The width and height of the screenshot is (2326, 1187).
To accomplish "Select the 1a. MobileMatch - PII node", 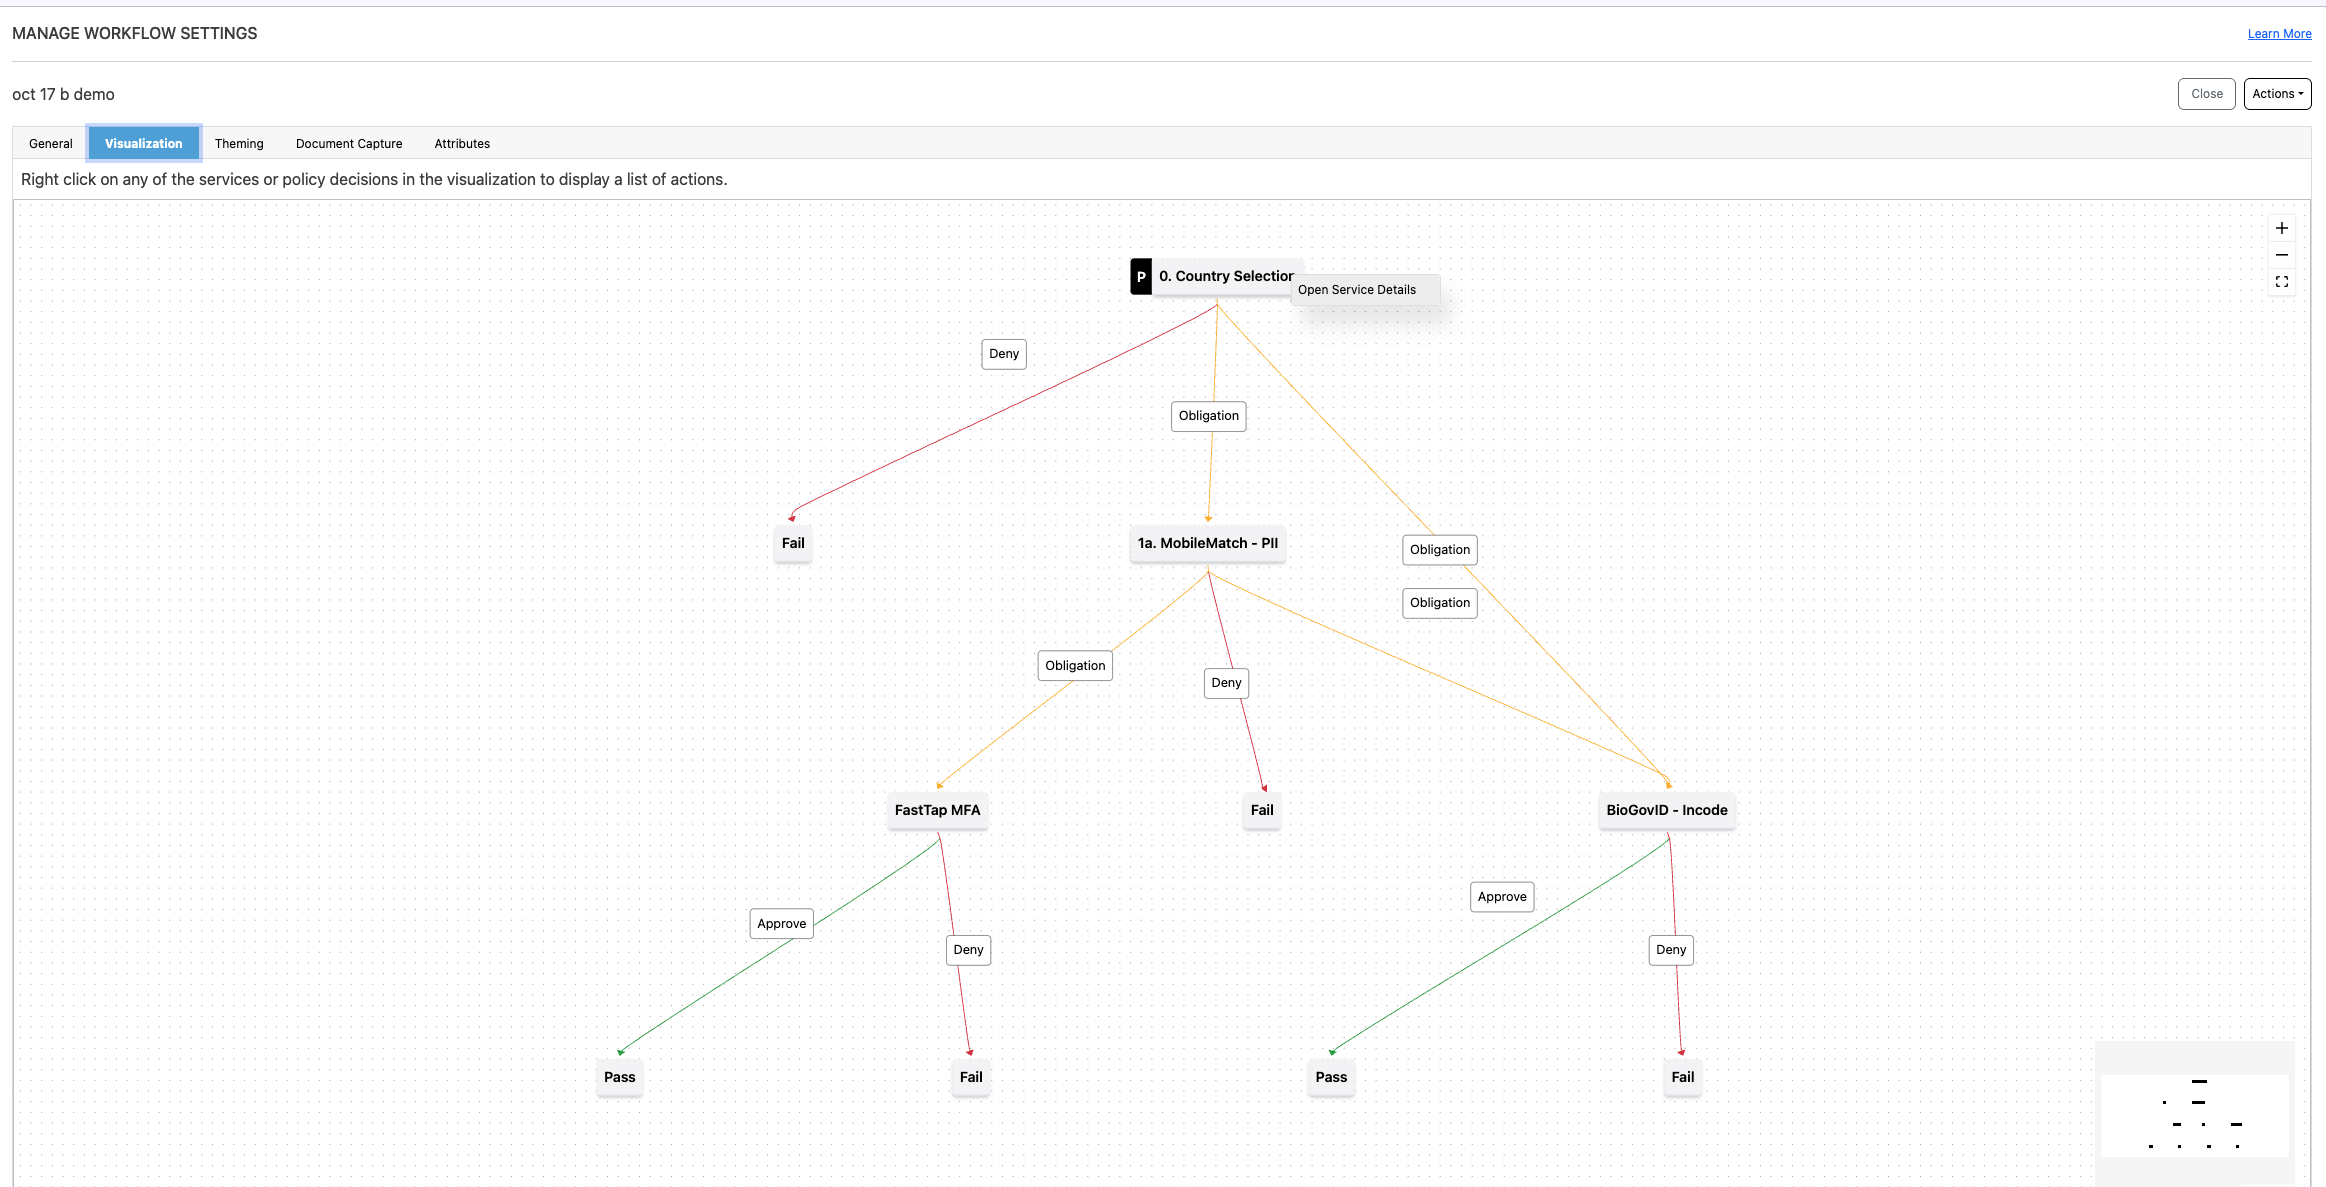I will 1207,543.
